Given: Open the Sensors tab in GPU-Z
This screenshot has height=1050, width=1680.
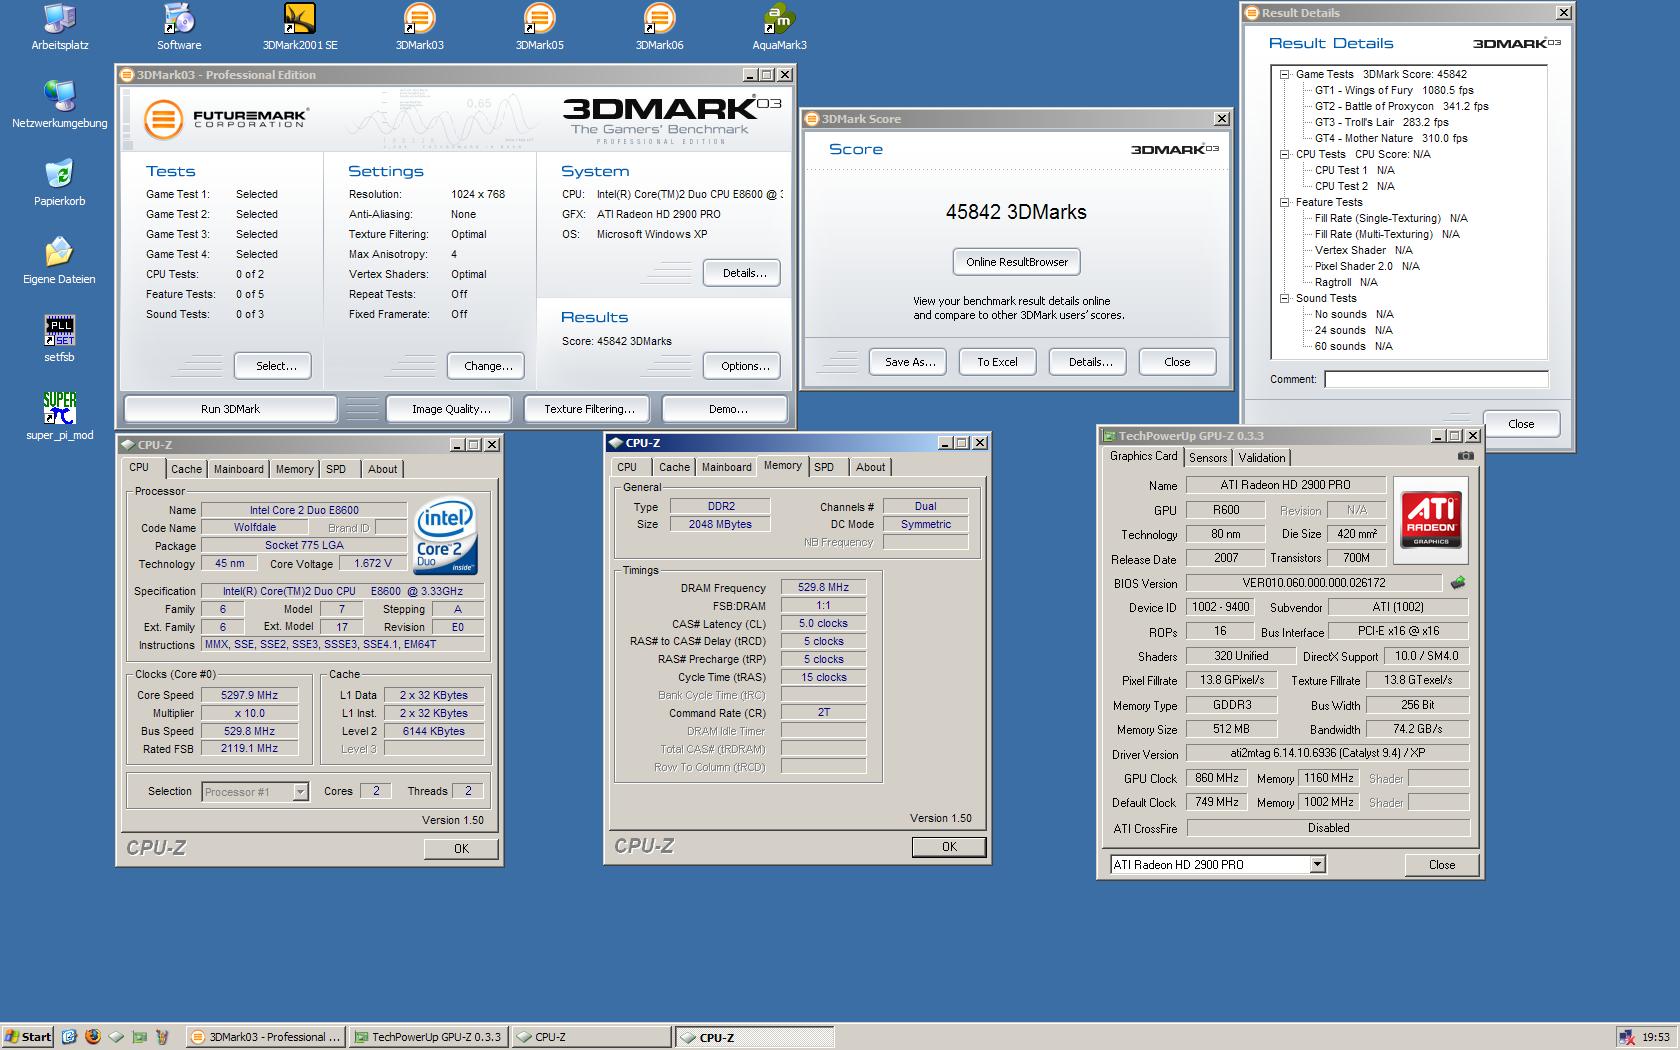Looking at the screenshot, I should click(x=1208, y=458).
